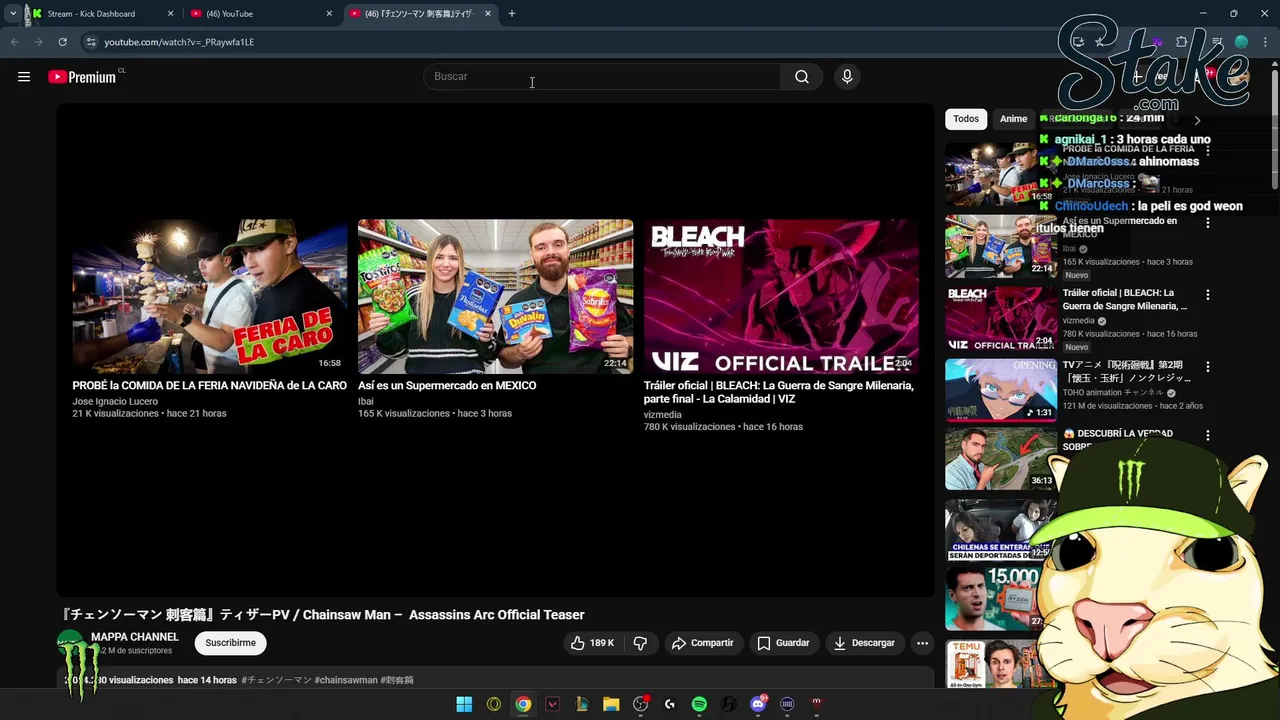Open the sidebar BLEACH trailer thumbnail

[x=1001, y=318]
